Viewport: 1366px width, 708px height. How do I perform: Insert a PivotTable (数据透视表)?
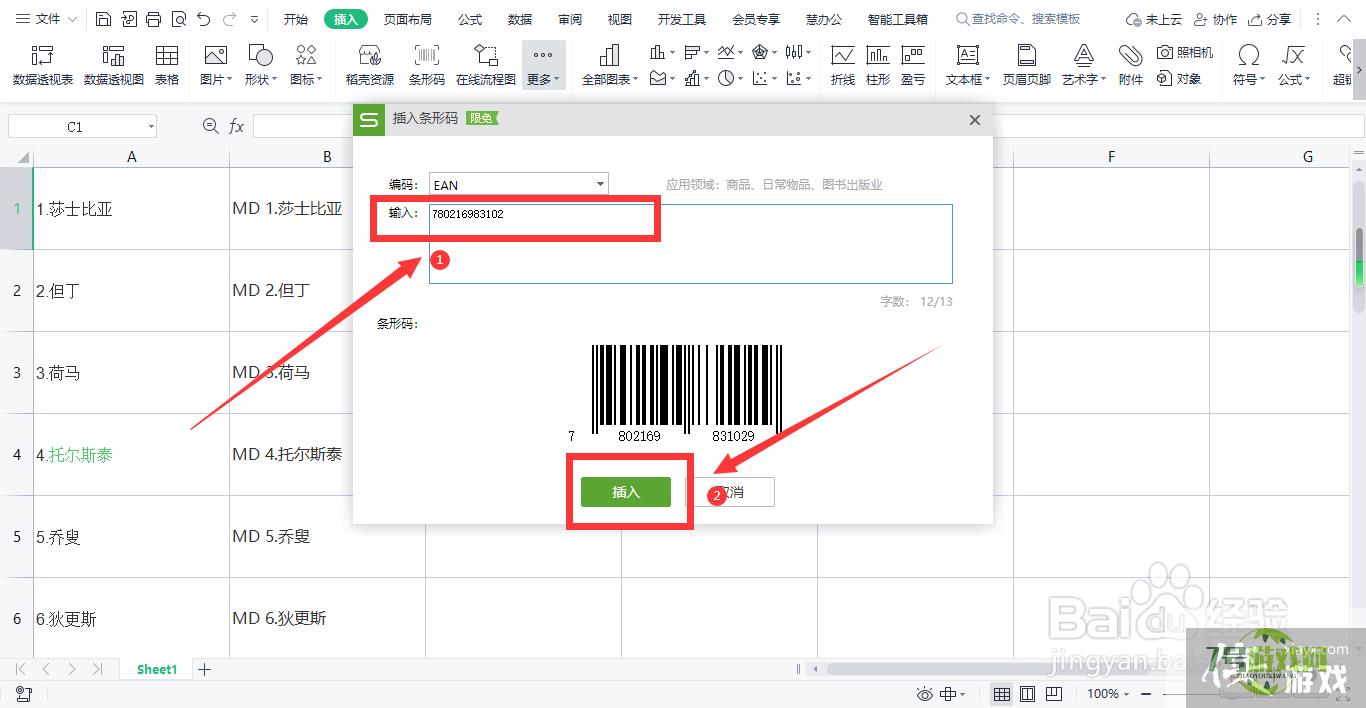43,65
